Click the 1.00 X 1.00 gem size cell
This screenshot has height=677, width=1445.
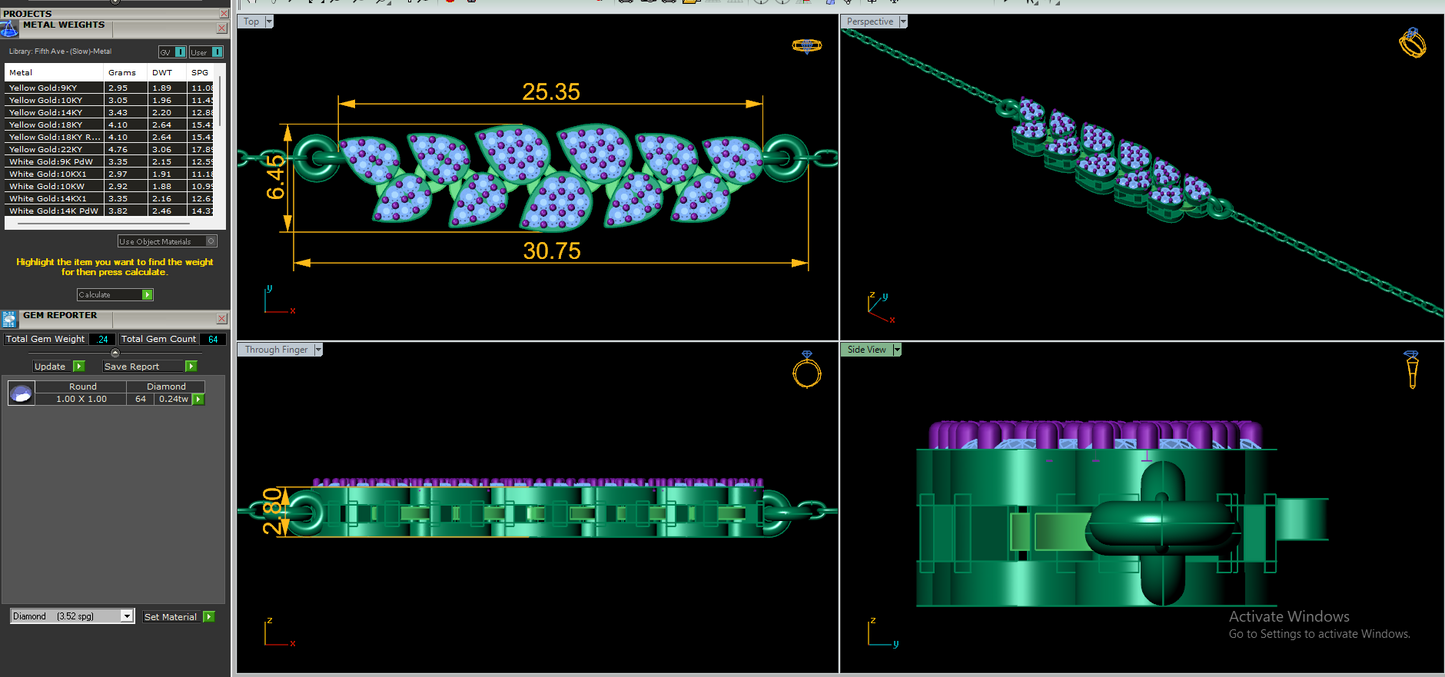[x=83, y=399]
